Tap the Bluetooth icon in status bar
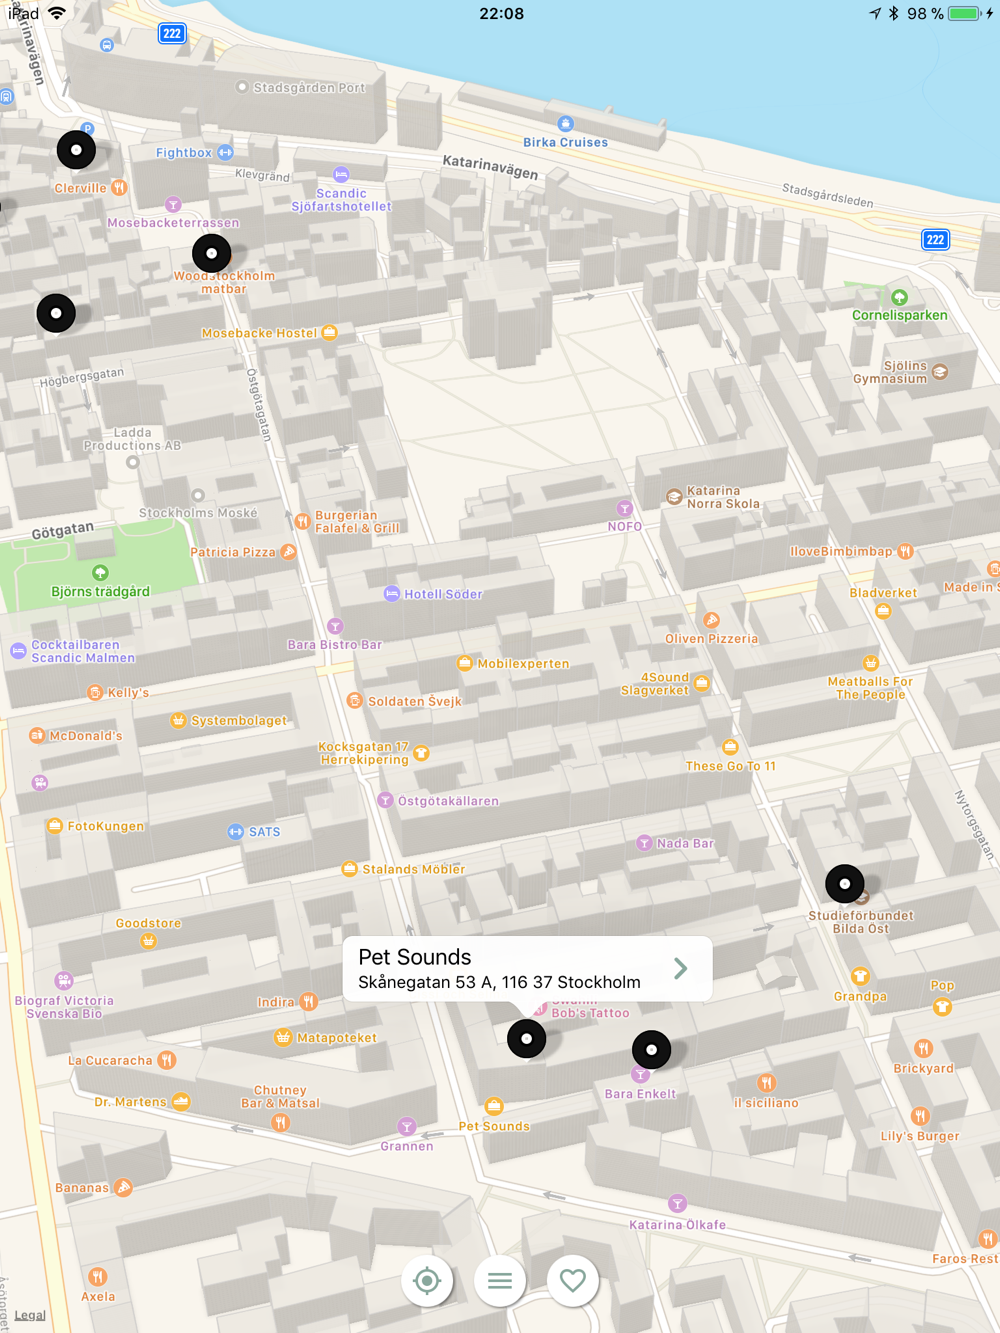The height and width of the screenshot is (1333, 1000). [x=894, y=13]
